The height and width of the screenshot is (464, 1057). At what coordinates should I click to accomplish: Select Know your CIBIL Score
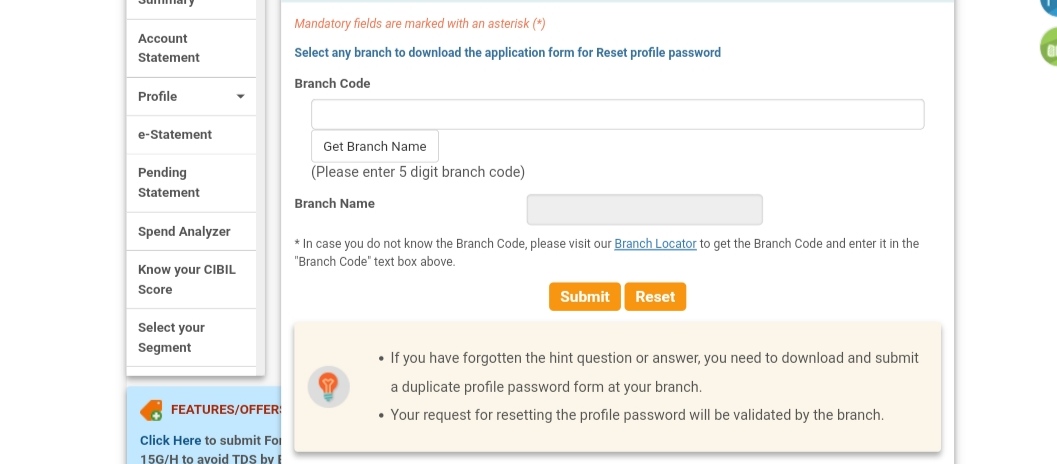tap(186, 279)
